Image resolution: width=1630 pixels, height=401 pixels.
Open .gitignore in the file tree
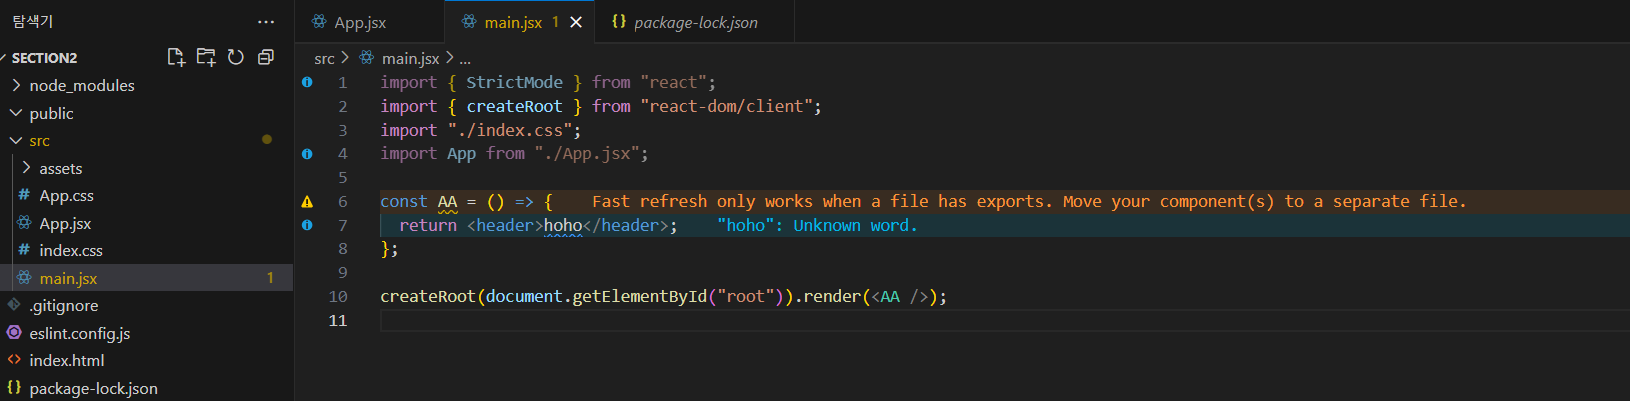tap(64, 305)
